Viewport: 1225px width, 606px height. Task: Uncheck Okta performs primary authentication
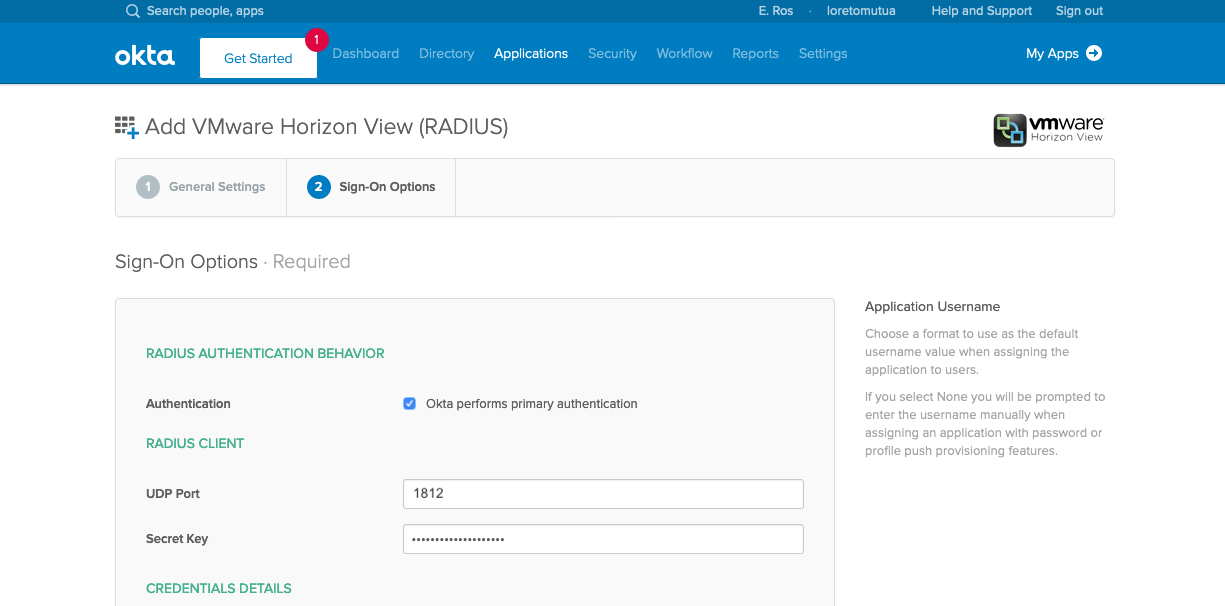click(x=409, y=404)
